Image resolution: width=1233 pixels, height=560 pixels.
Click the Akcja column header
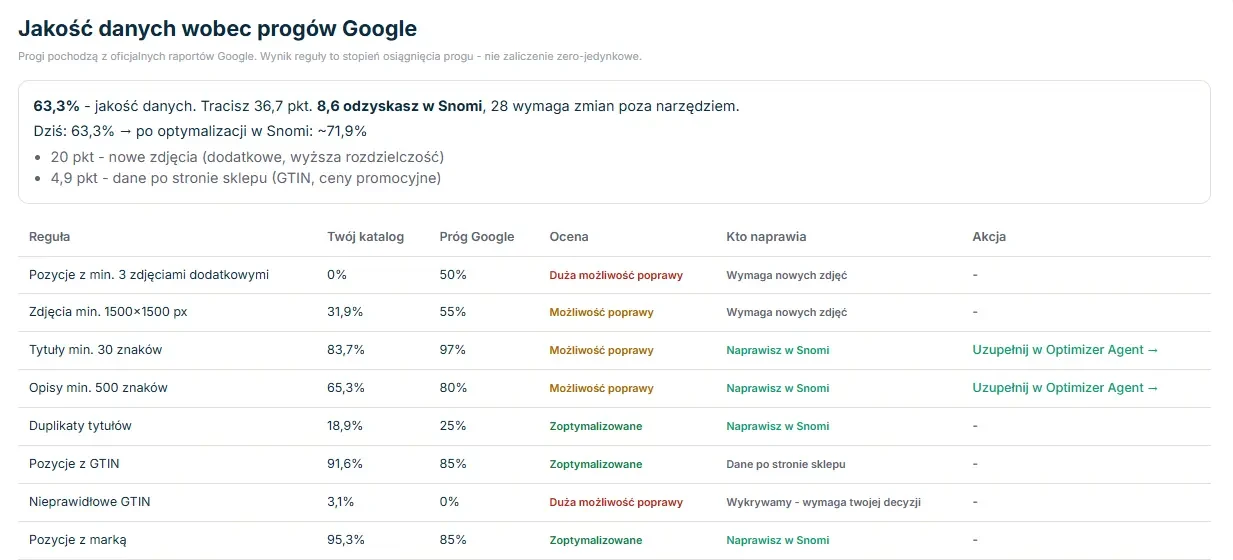[x=989, y=237]
